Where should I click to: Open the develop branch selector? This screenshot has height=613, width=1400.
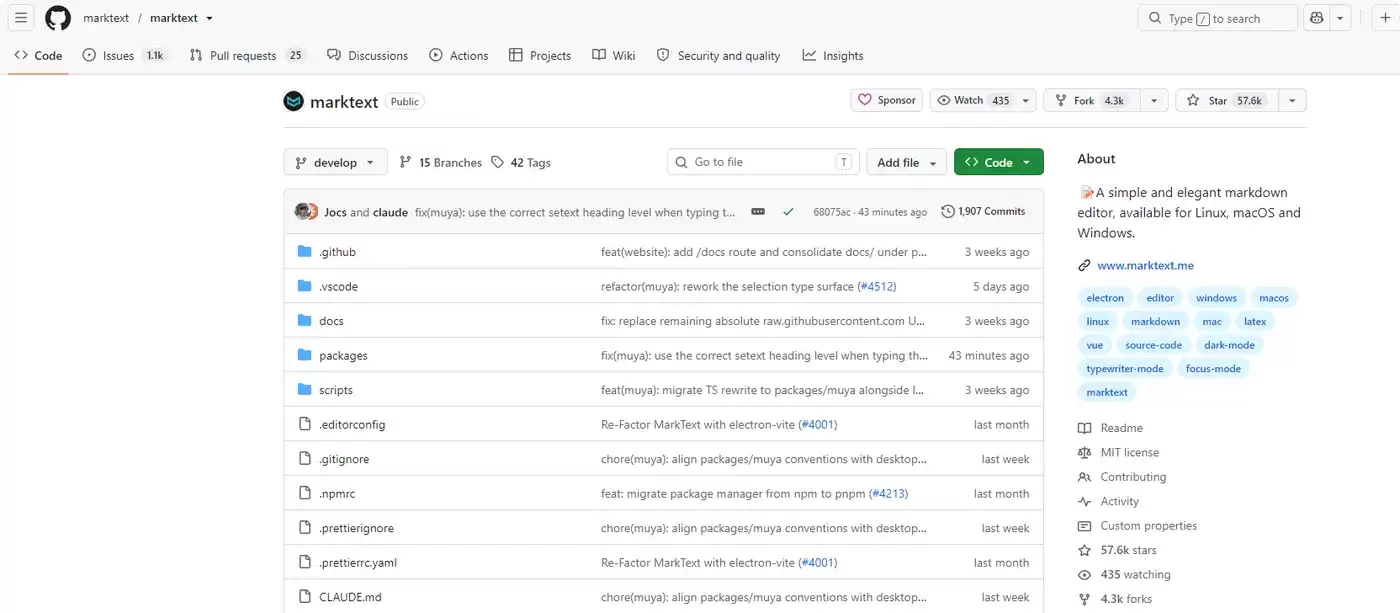pyautogui.click(x=335, y=162)
